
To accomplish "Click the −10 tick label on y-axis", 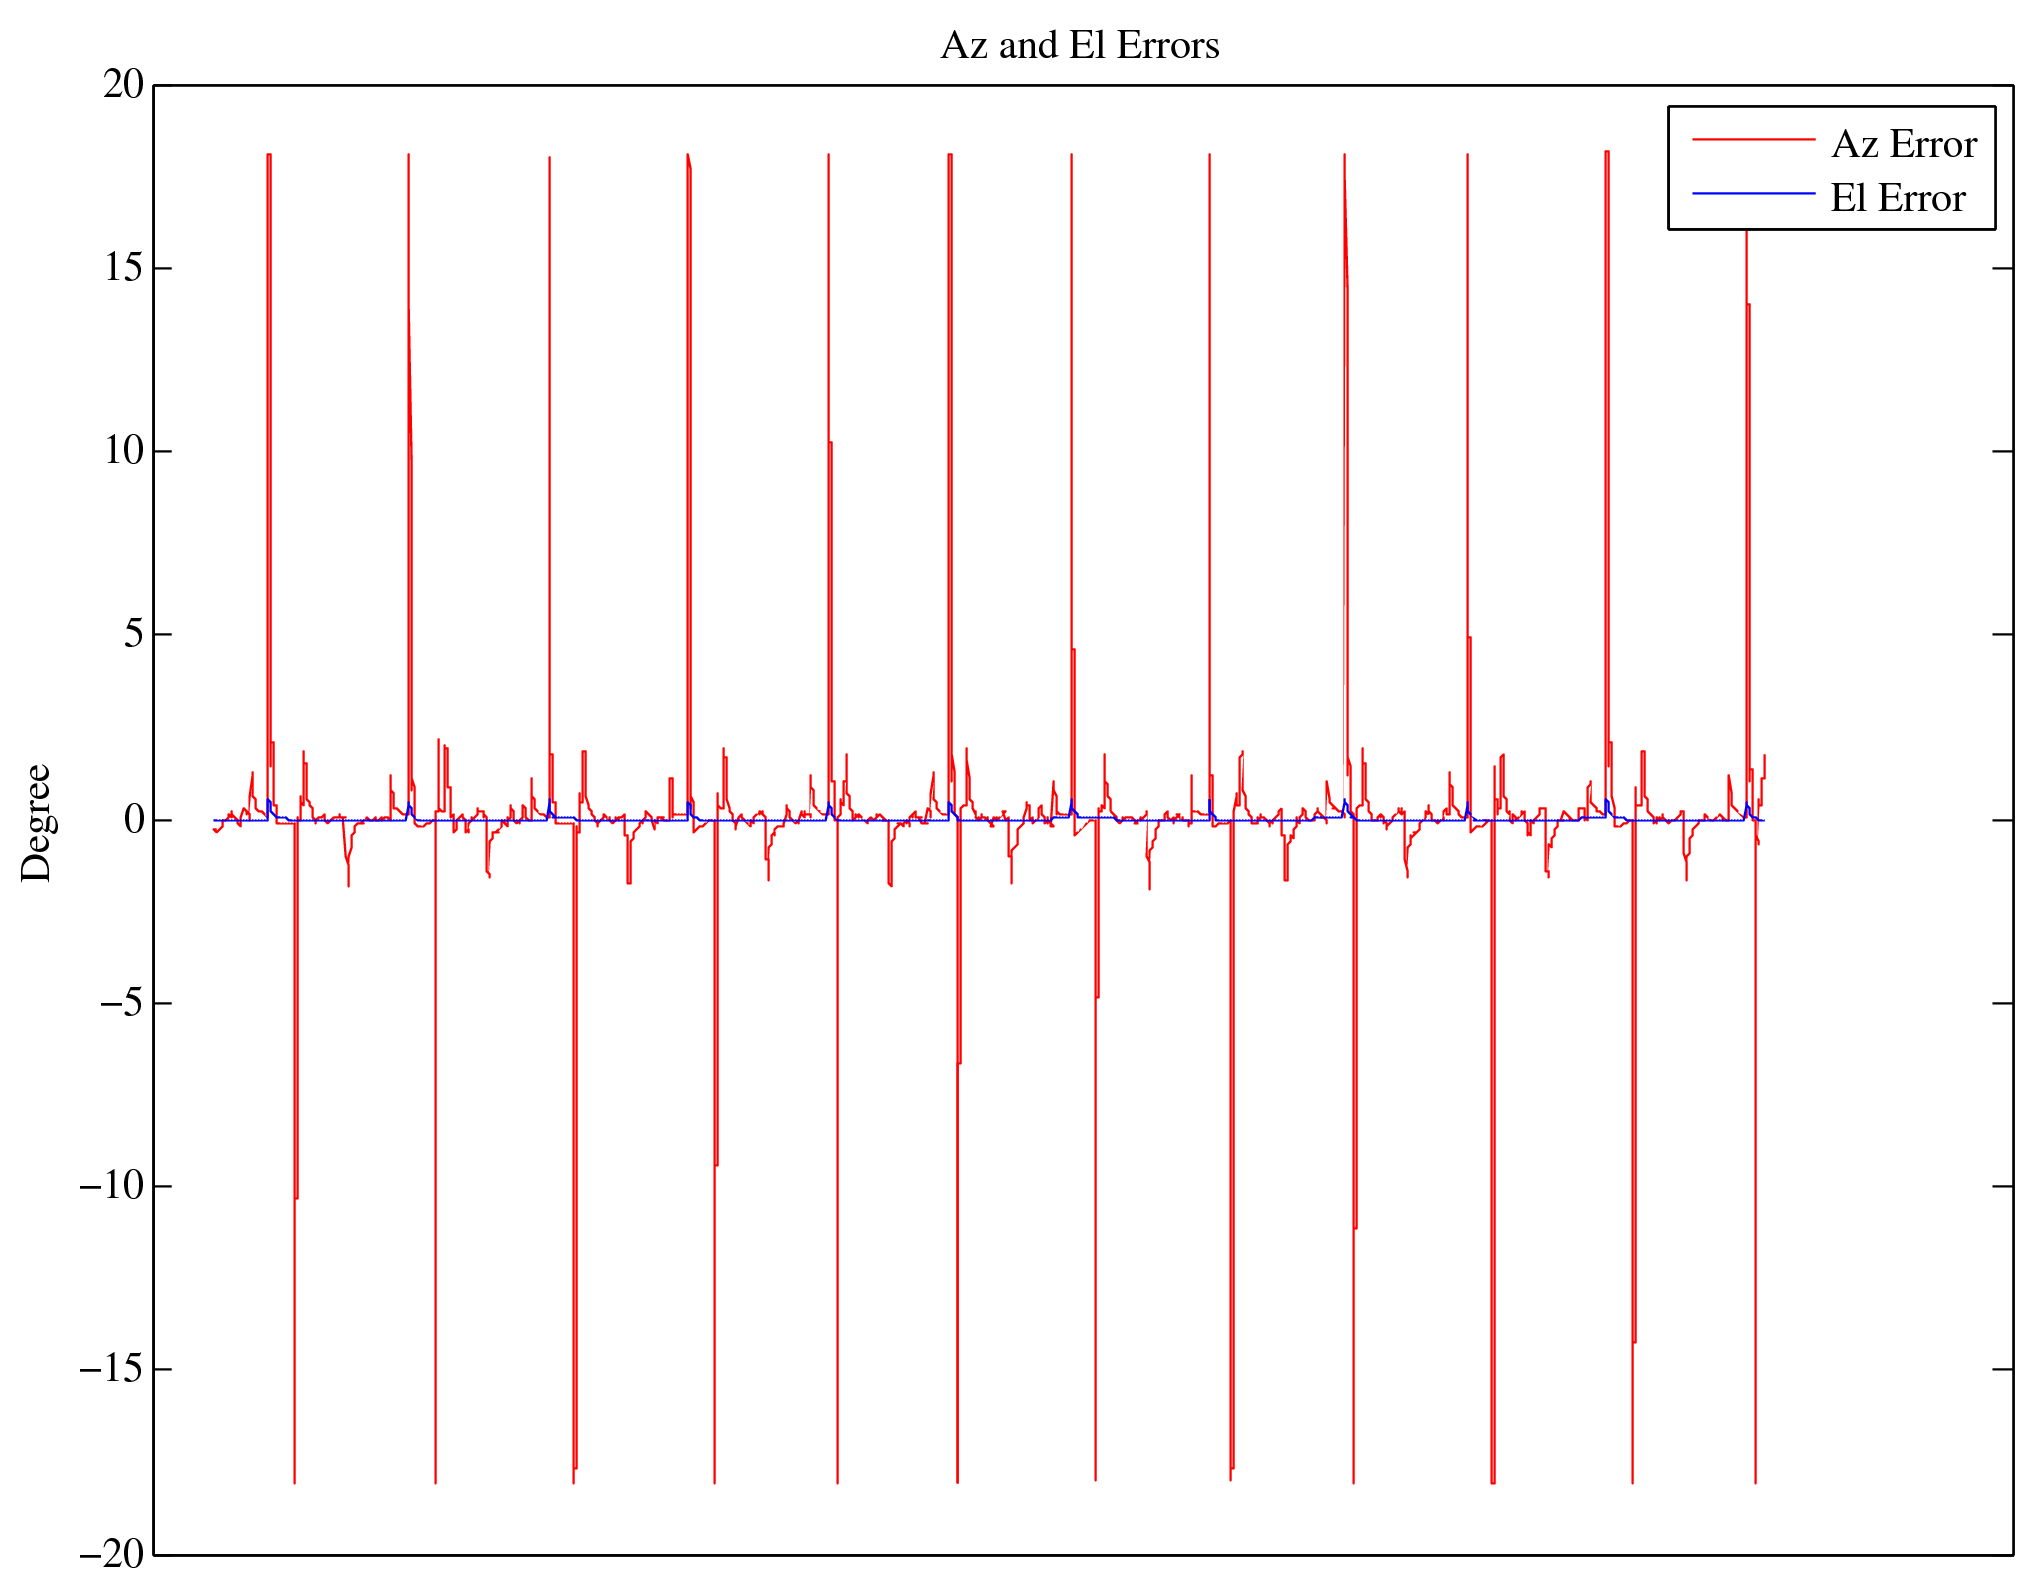I will (x=112, y=1186).
